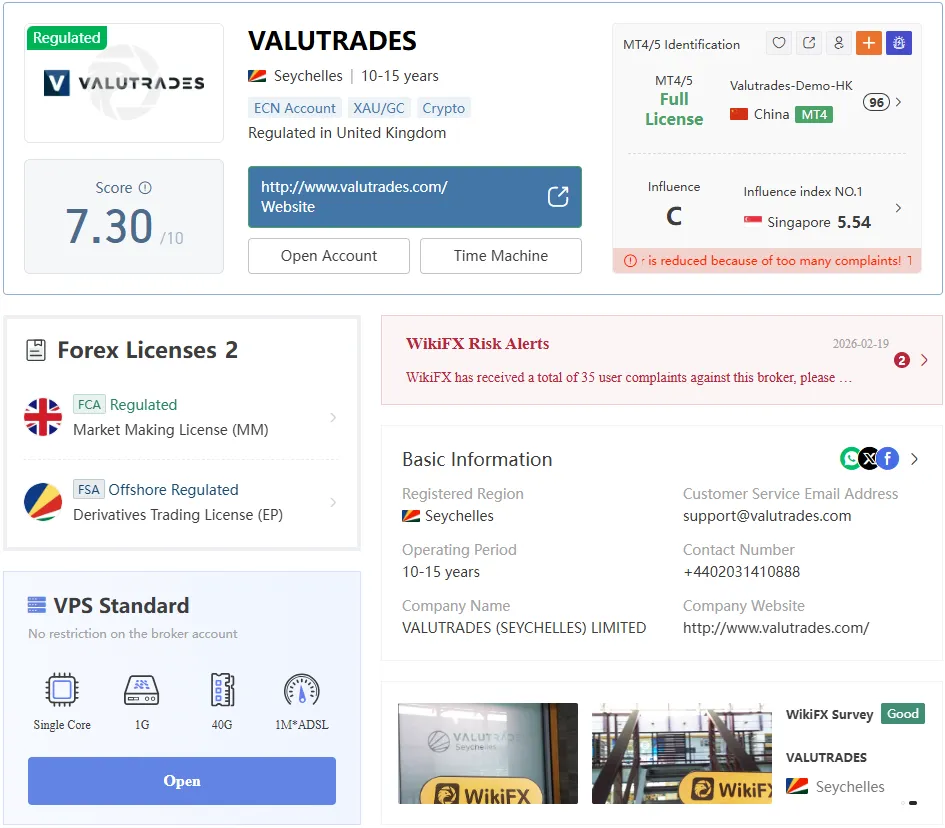Expand the FSA Derivatives Trading License chevron
The width and height of the screenshot is (945, 828).
(333, 502)
